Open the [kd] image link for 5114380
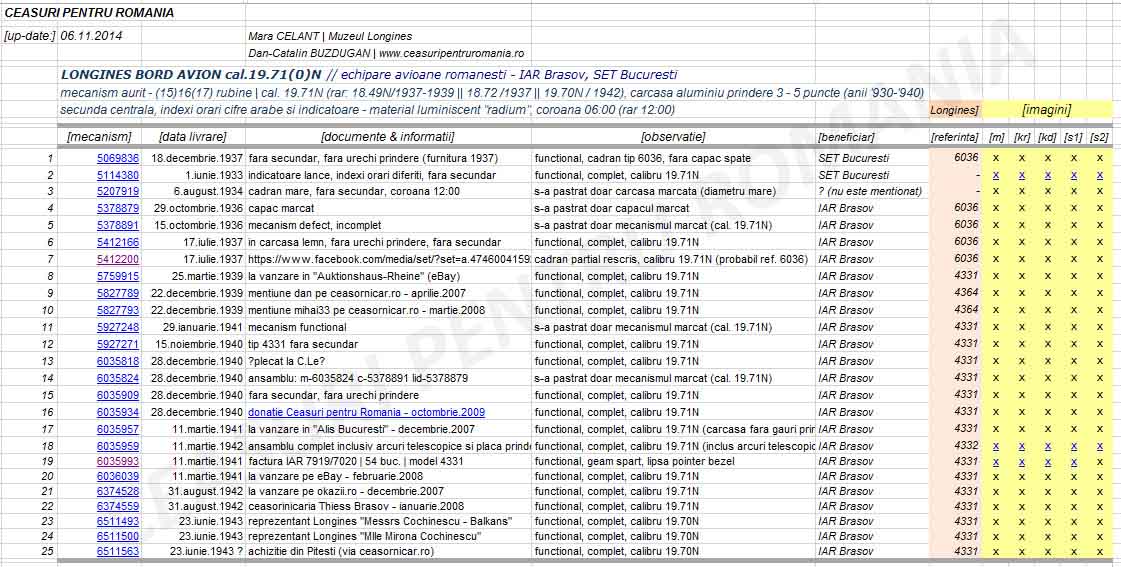The width and height of the screenshot is (1121, 567). (x=1047, y=175)
